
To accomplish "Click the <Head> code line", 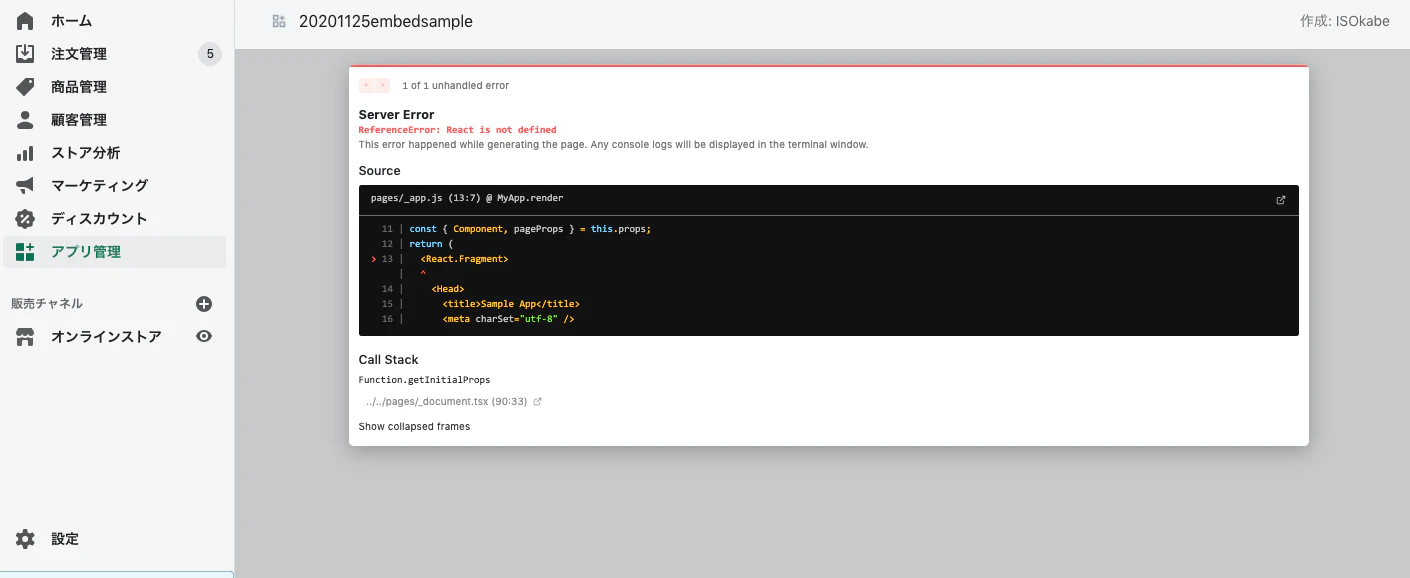I will (448, 289).
